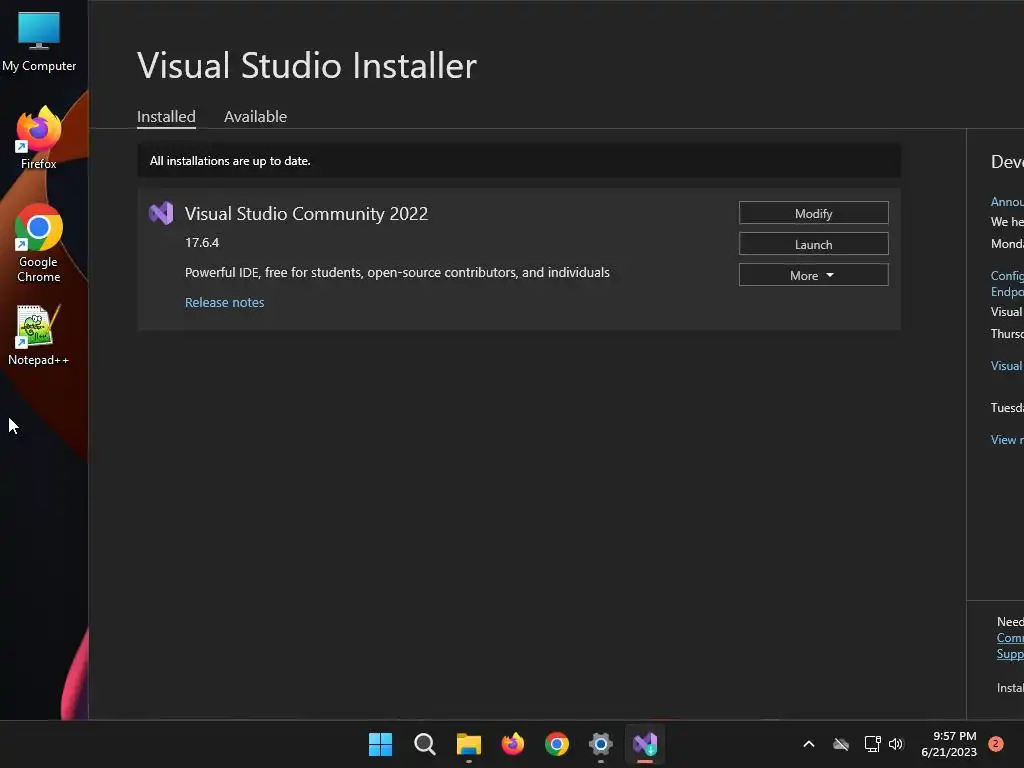Click the Modify button
The width and height of the screenshot is (1024, 768).
[814, 213]
